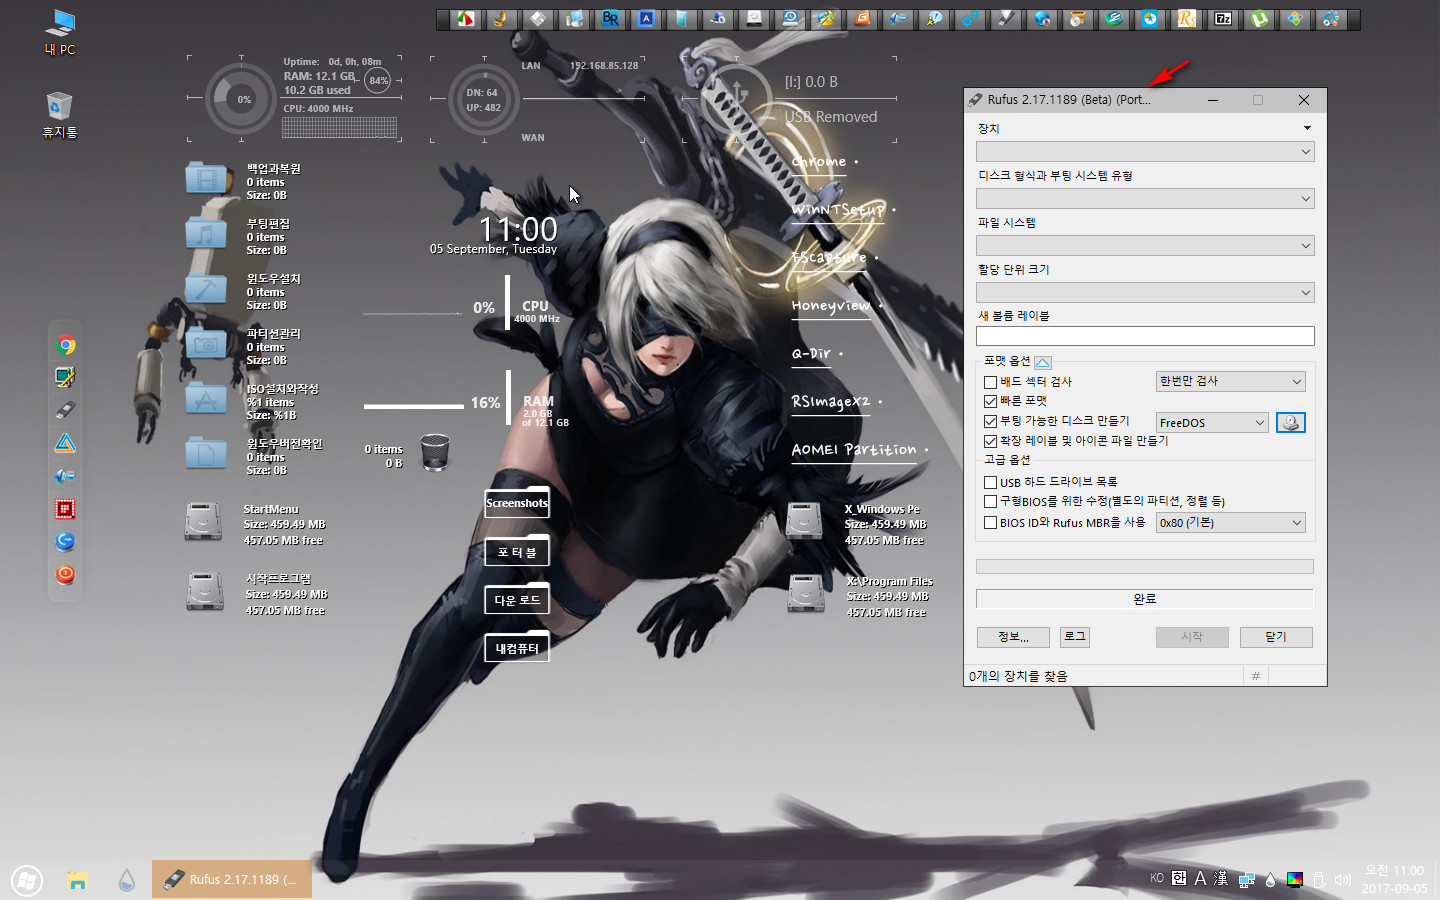The width and height of the screenshot is (1440, 900).
Task: Check the 구형BIOS를 위한 수정 option
Action: pos(990,502)
